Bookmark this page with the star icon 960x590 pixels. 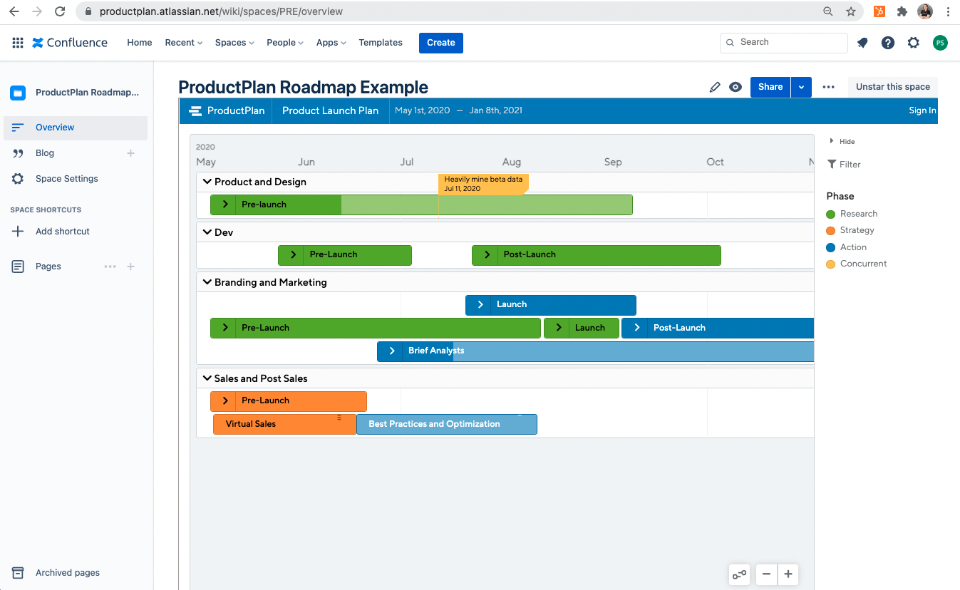coord(850,11)
